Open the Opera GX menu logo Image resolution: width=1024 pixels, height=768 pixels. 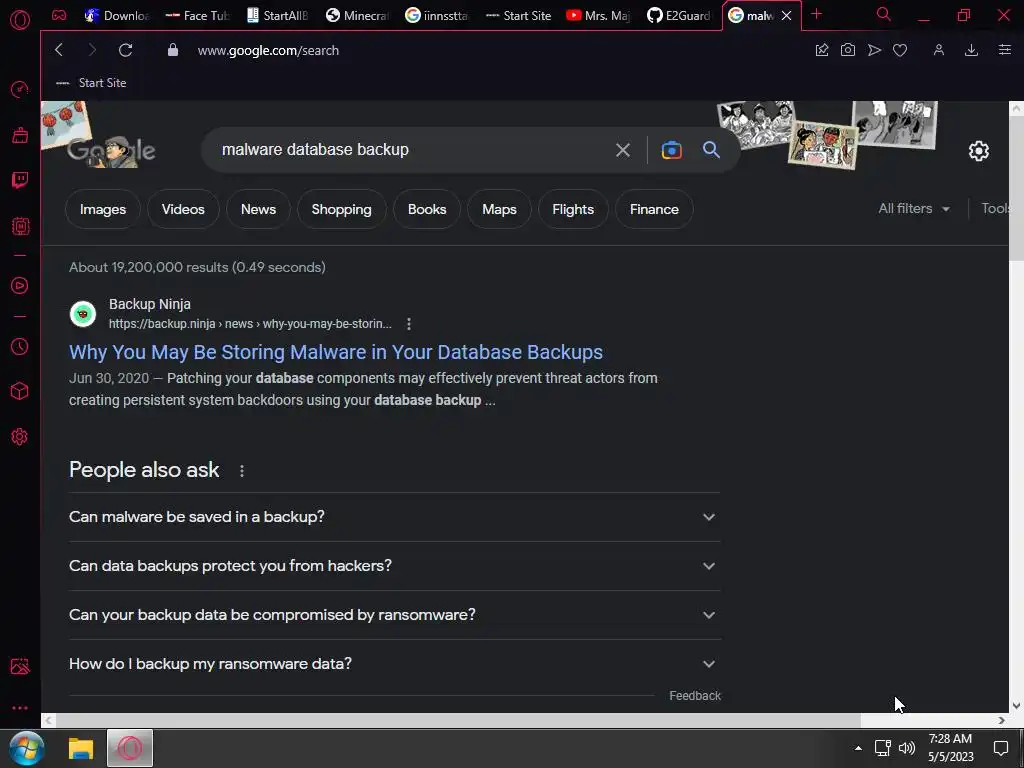20,20
